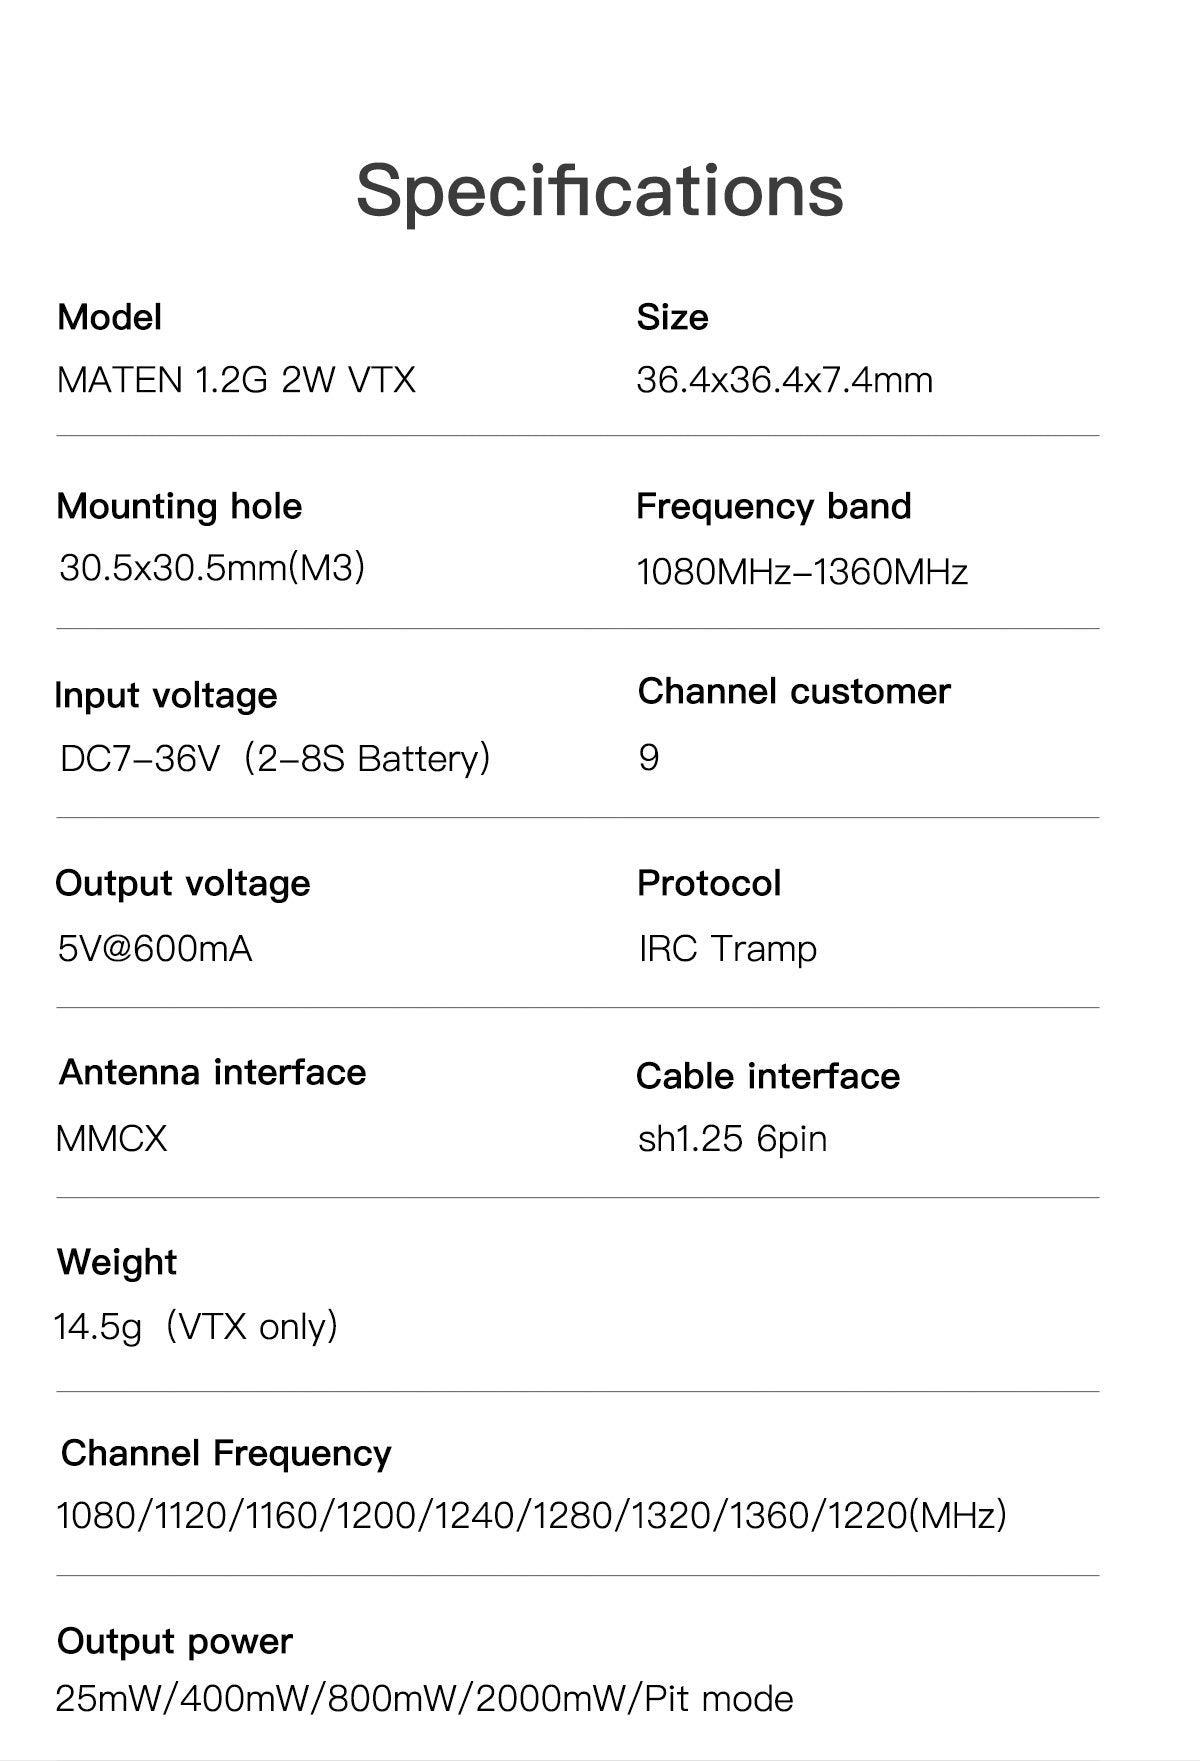Click the 36.4x36.4x7.4mm size value
Image resolution: width=1200 pixels, height=1761 pixels.
point(785,380)
